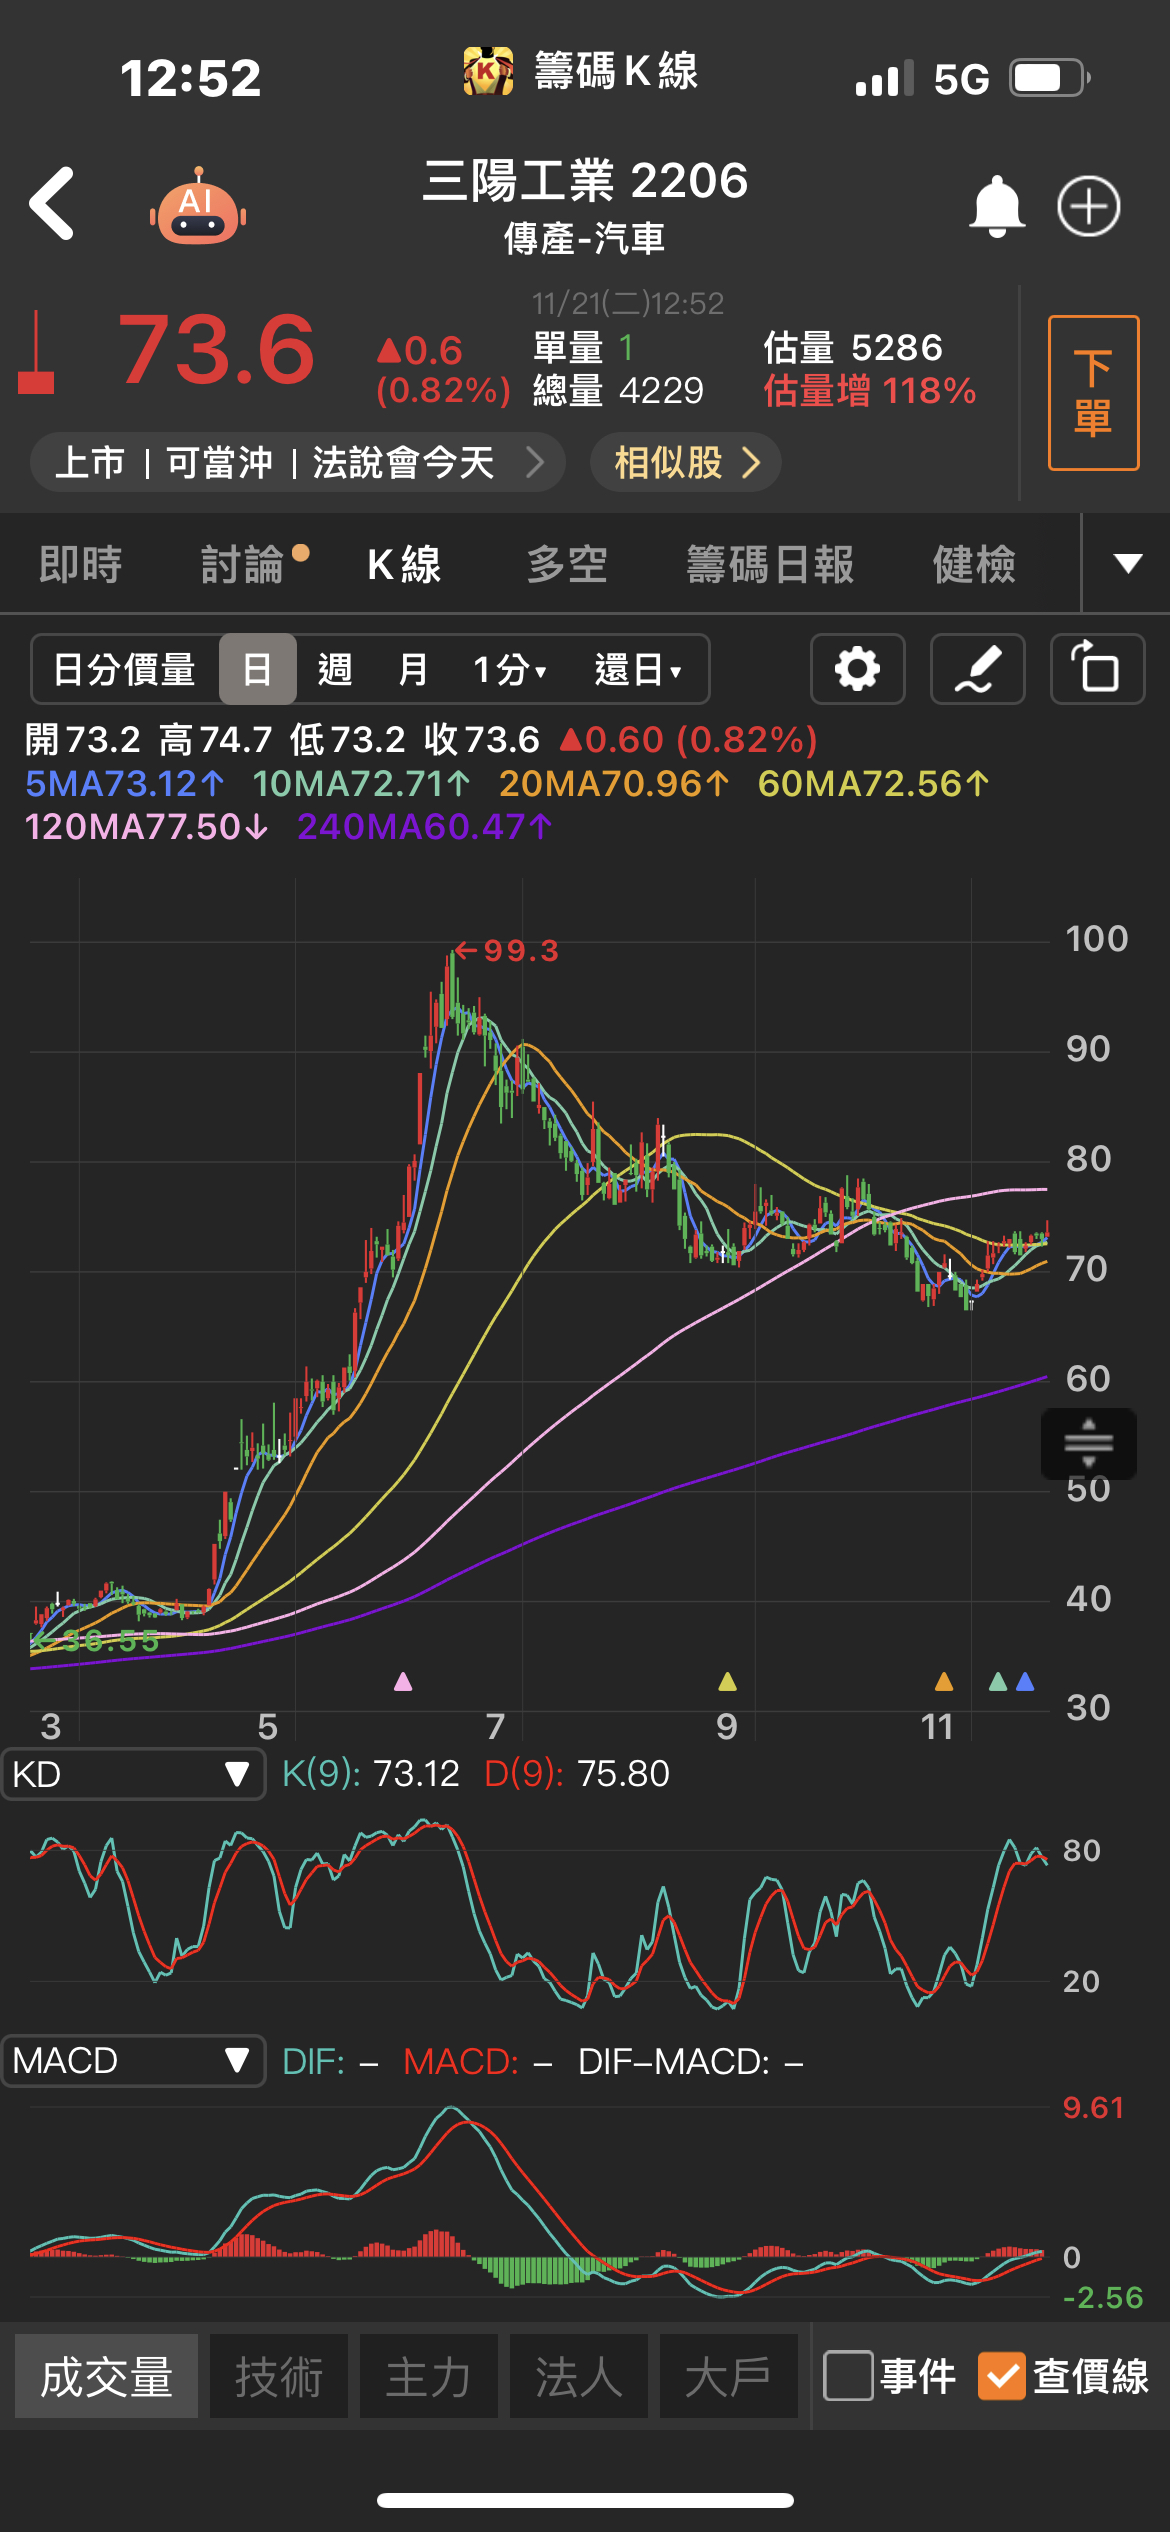Tap the 60MA72.56 label
This screenshot has height=2532, width=1170.
coord(874,783)
